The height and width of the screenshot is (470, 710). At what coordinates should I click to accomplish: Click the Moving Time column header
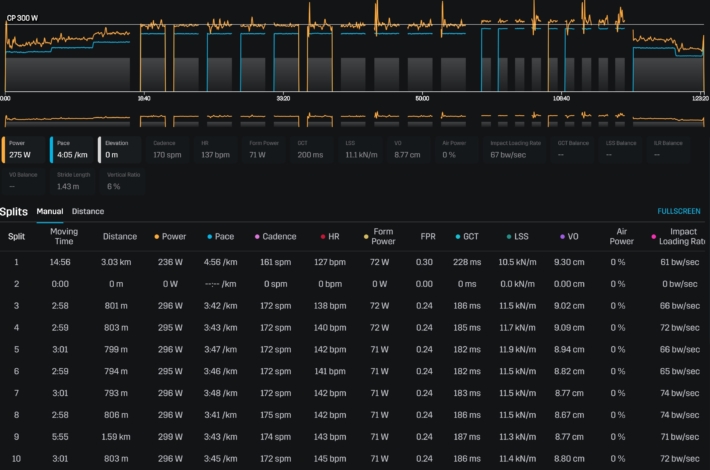[x=64, y=236]
